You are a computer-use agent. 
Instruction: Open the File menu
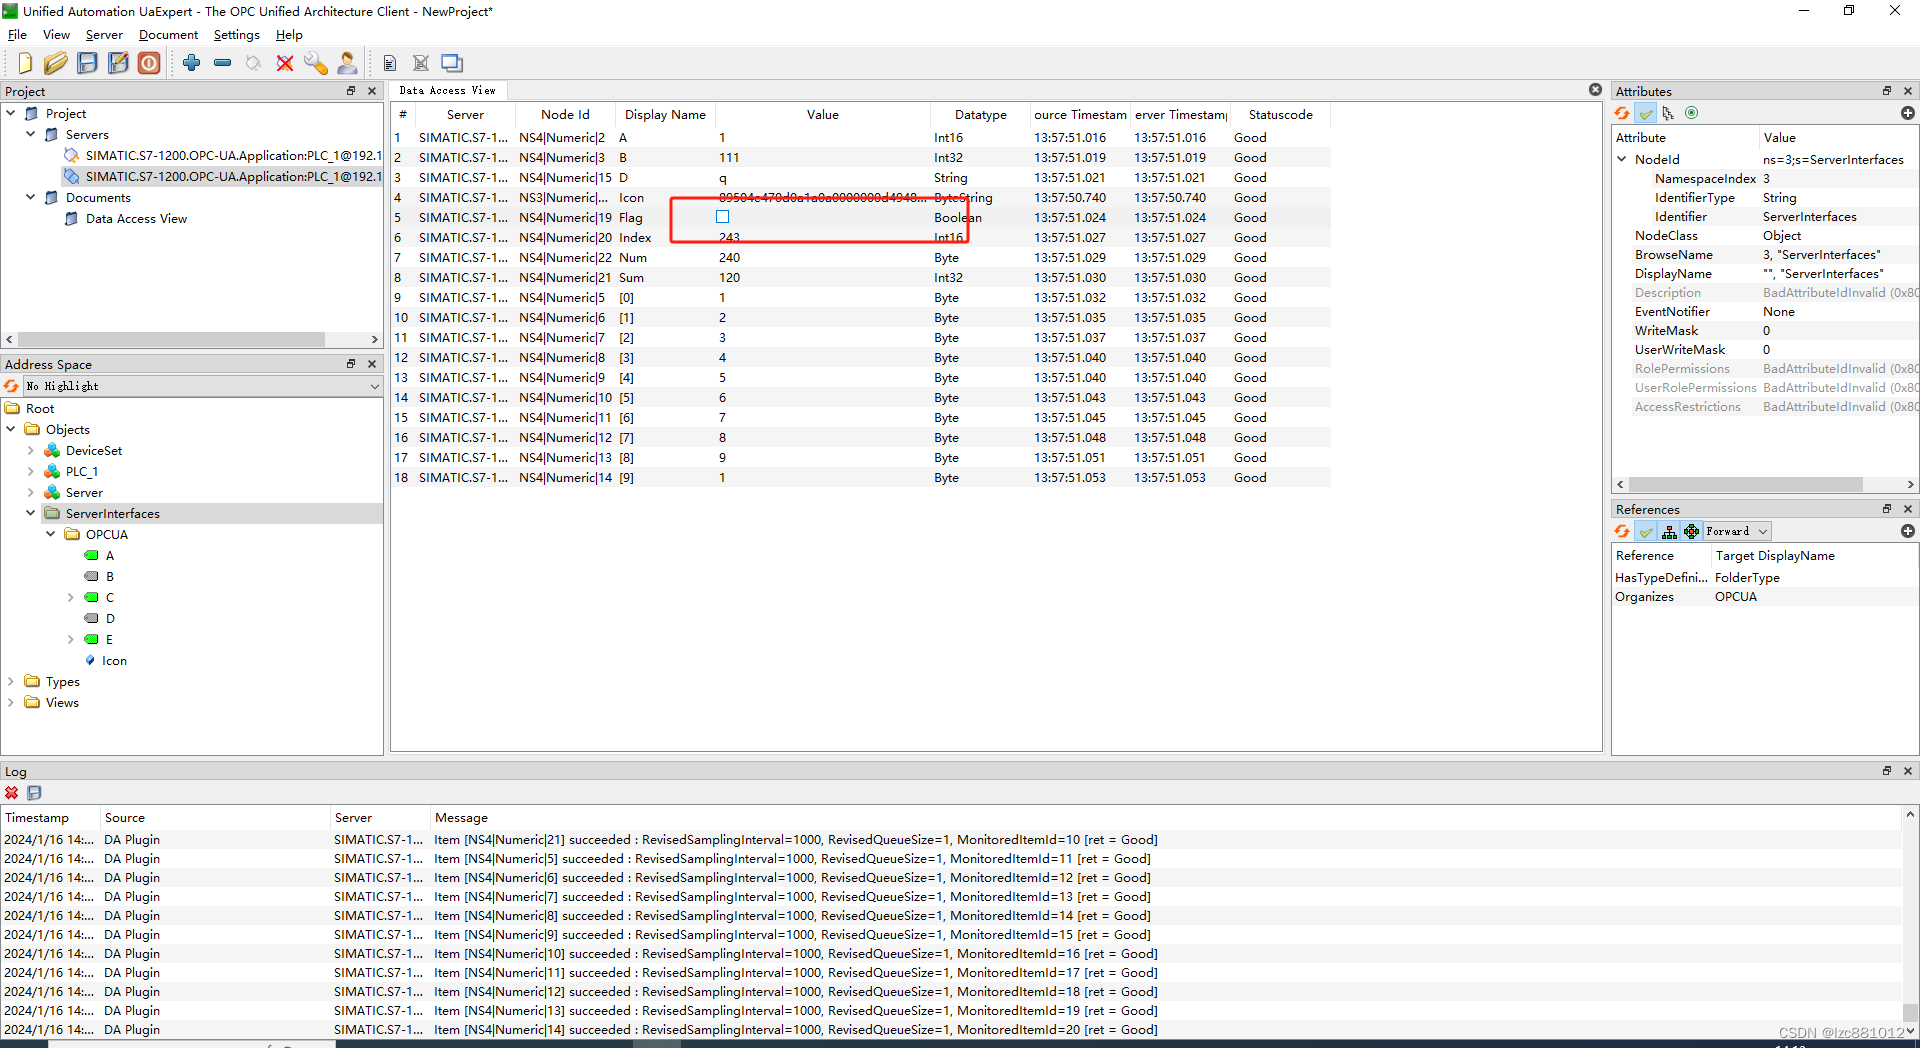17,35
